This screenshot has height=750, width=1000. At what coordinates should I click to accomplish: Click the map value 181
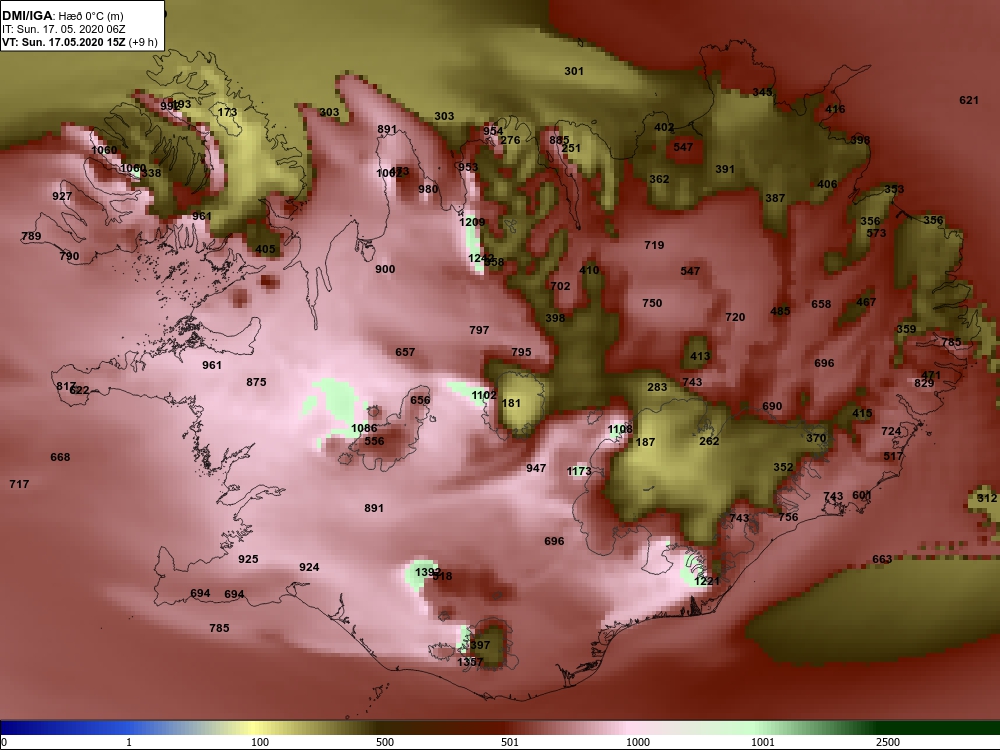point(511,402)
